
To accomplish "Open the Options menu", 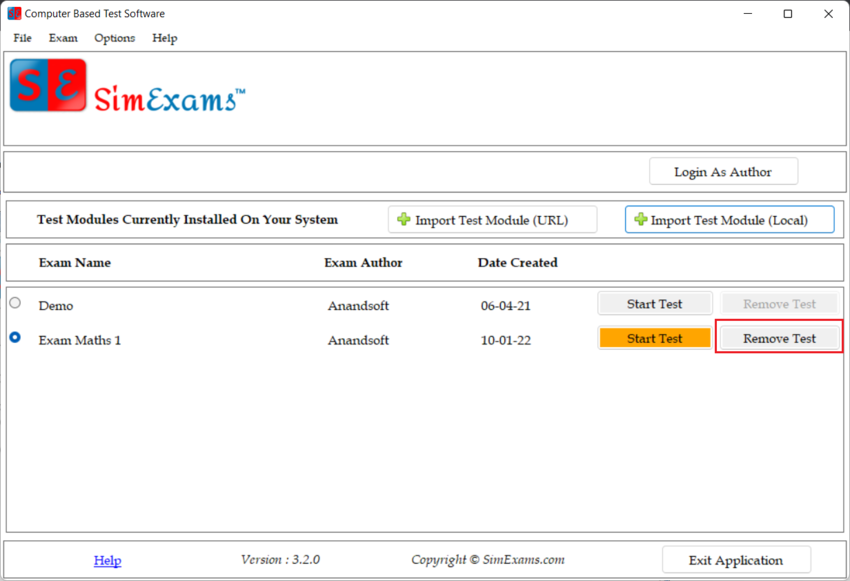I will coord(114,38).
